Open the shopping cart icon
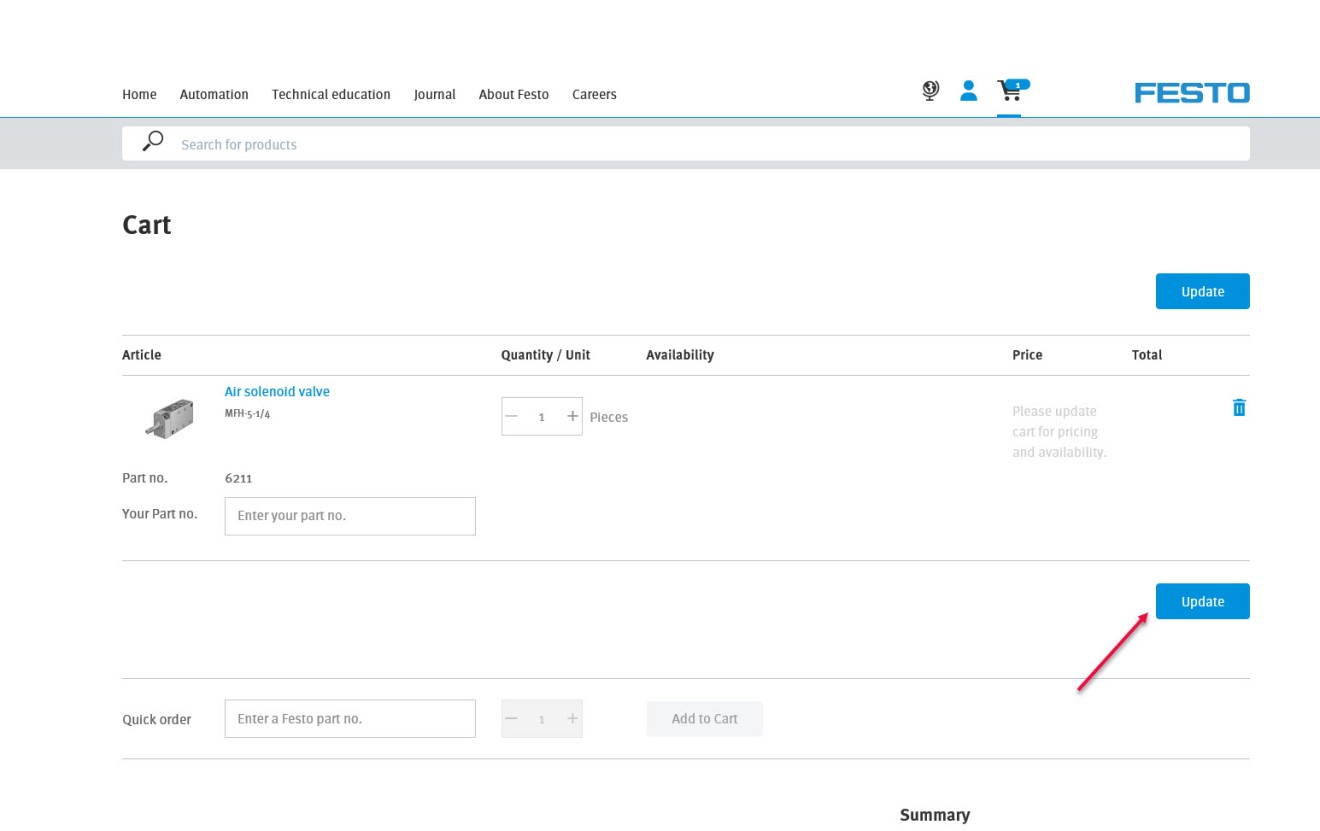Screen dimensions: 1320x831 click(x=1012, y=91)
